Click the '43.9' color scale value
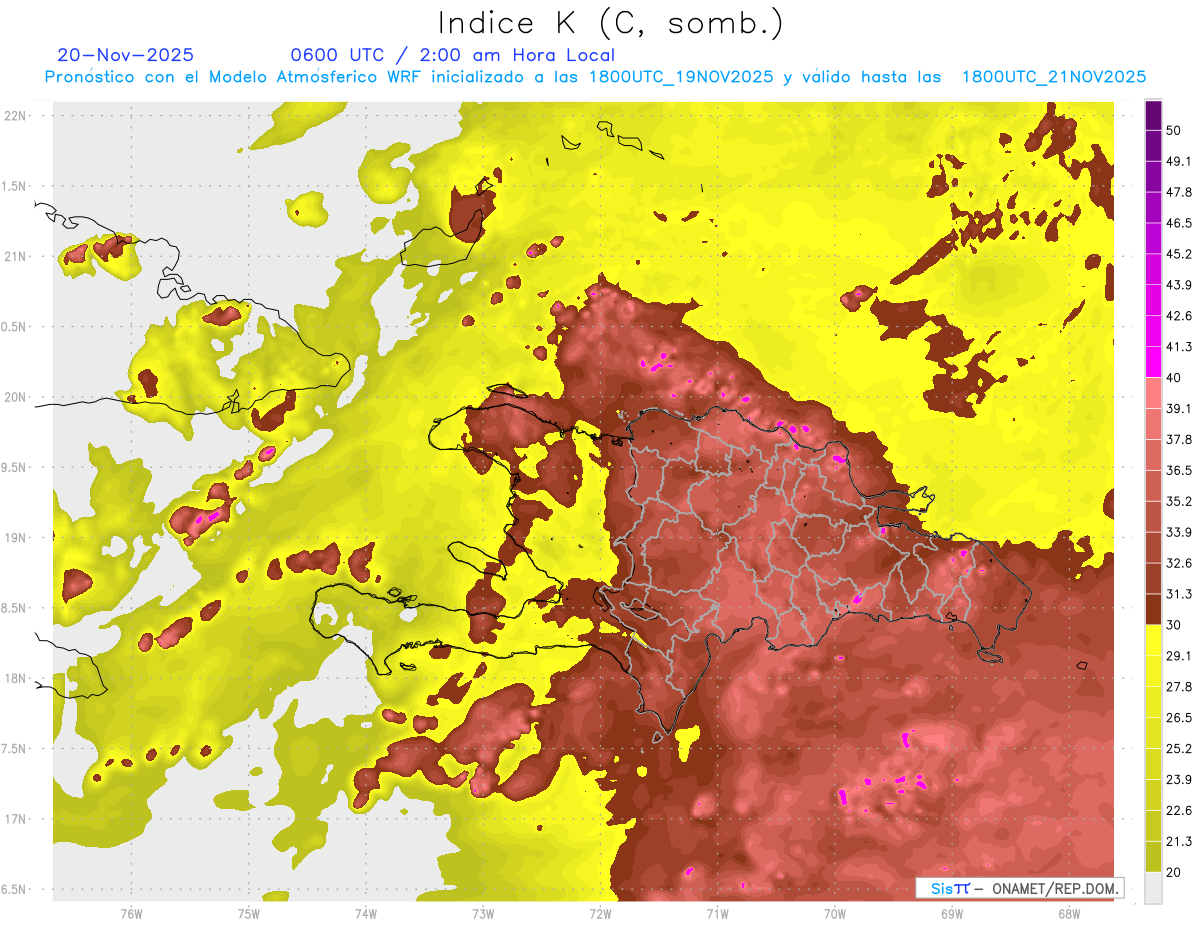 pyautogui.click(x=1178, y=285)
